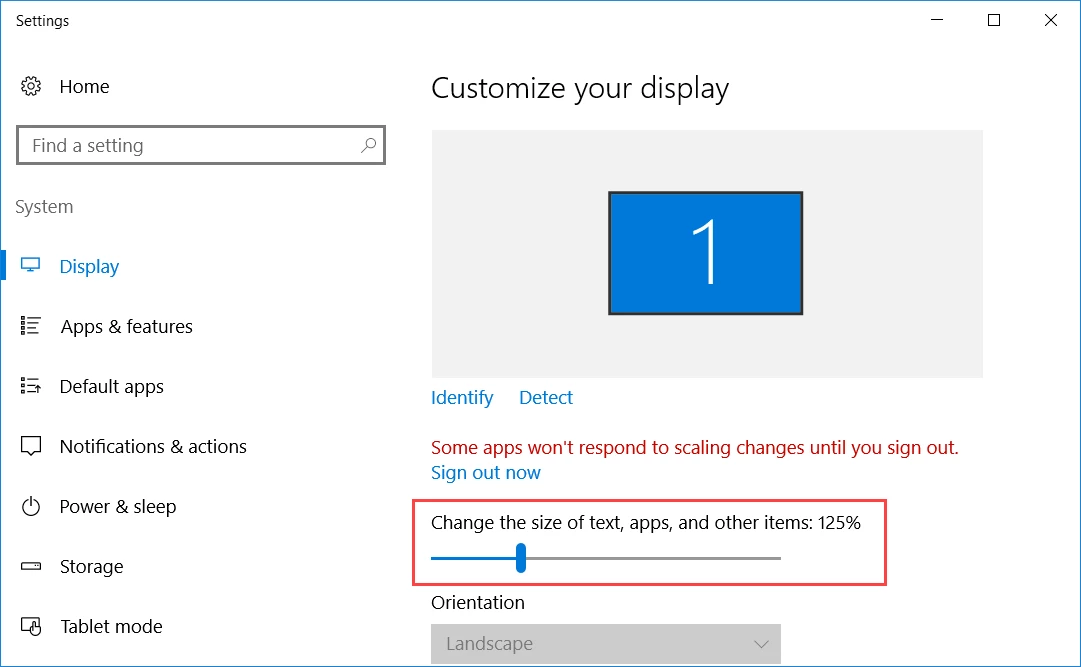
Task: Click the 'Change the size of text' label
Action: [x=646, y=523]
